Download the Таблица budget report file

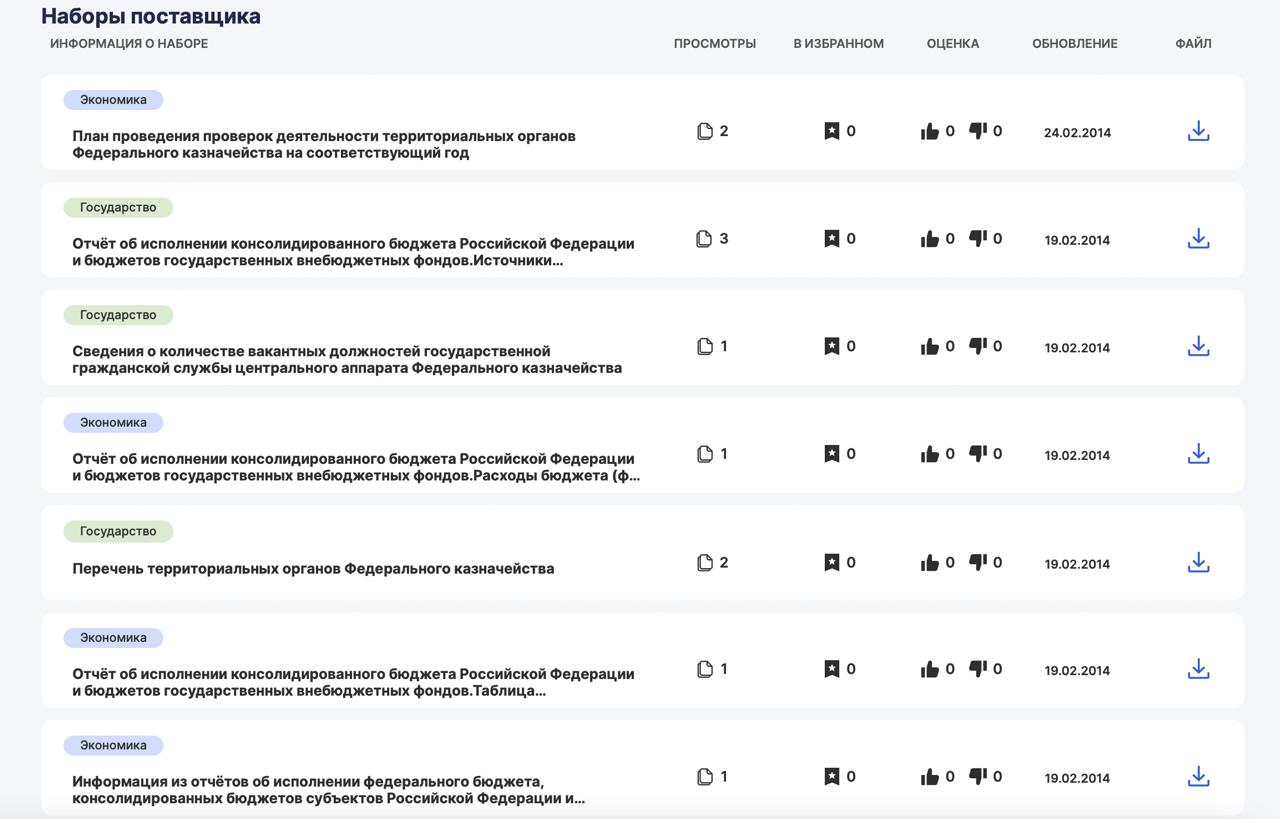click(x=1198, y=669)
